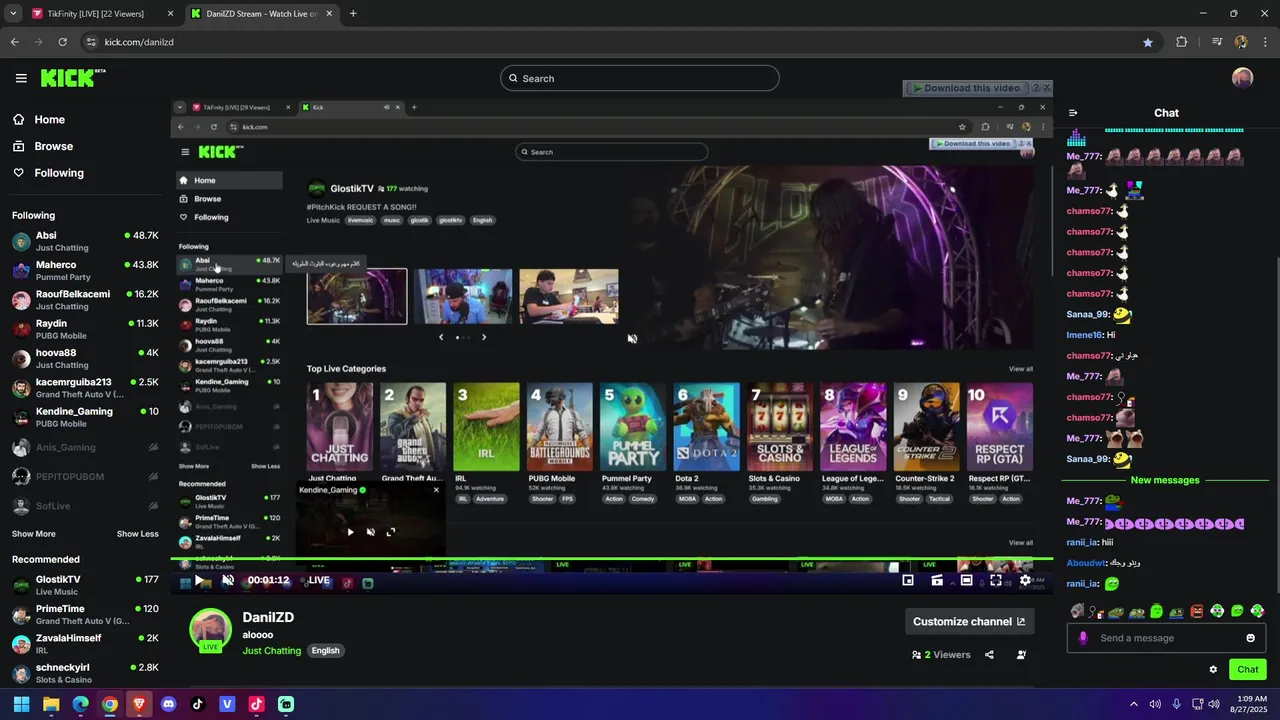Bookmark this page with the star icon

1148,42
